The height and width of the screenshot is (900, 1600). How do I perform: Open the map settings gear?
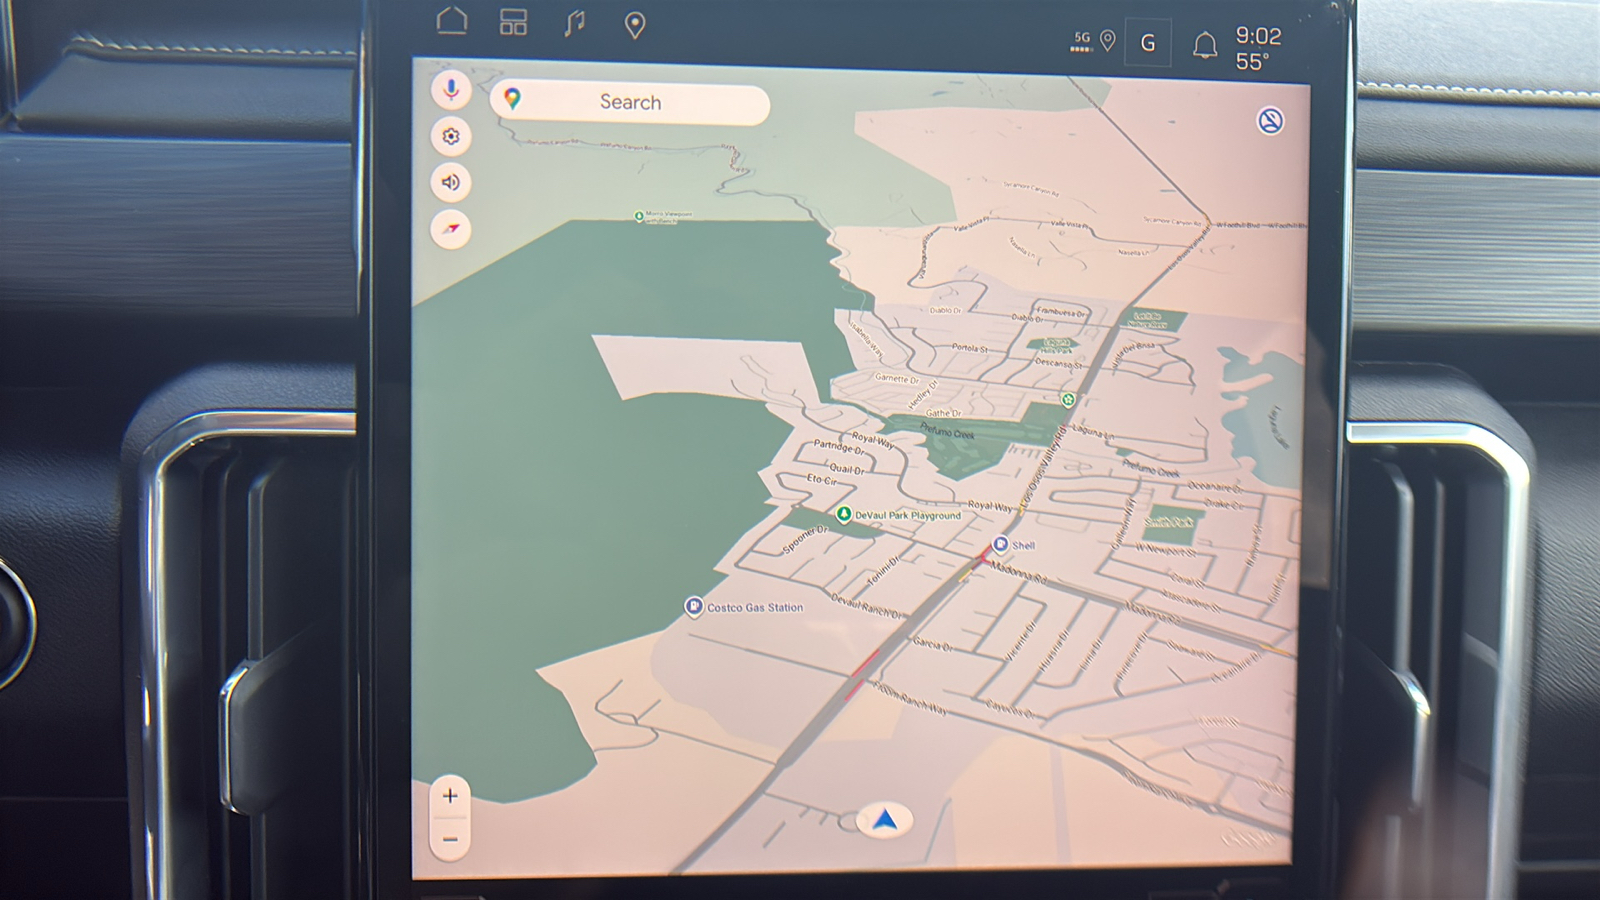tap(451, 136)
